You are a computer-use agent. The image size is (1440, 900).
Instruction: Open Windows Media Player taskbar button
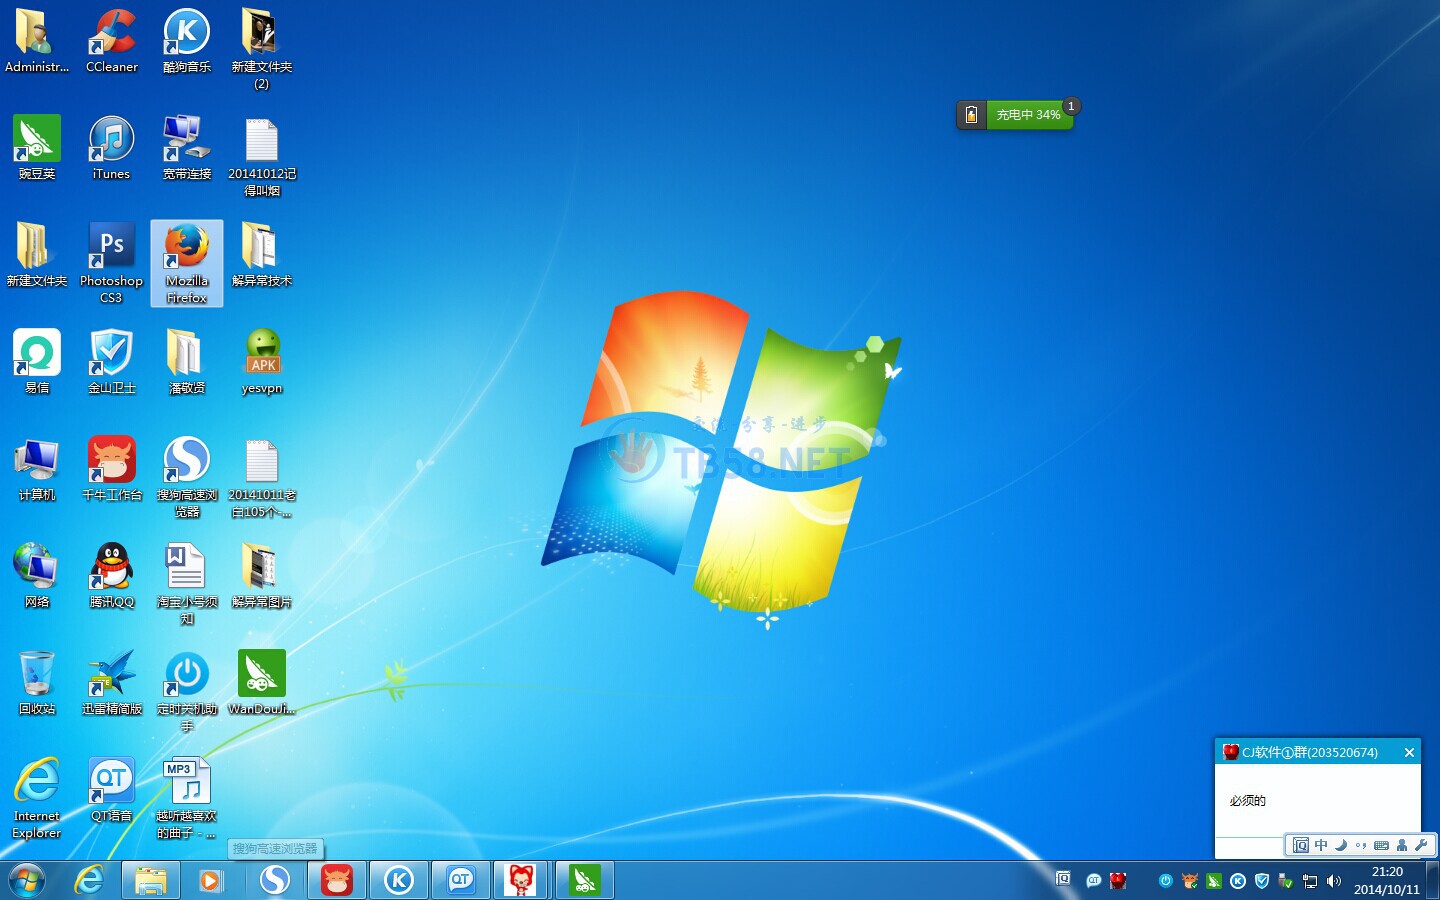coord(211,881)
